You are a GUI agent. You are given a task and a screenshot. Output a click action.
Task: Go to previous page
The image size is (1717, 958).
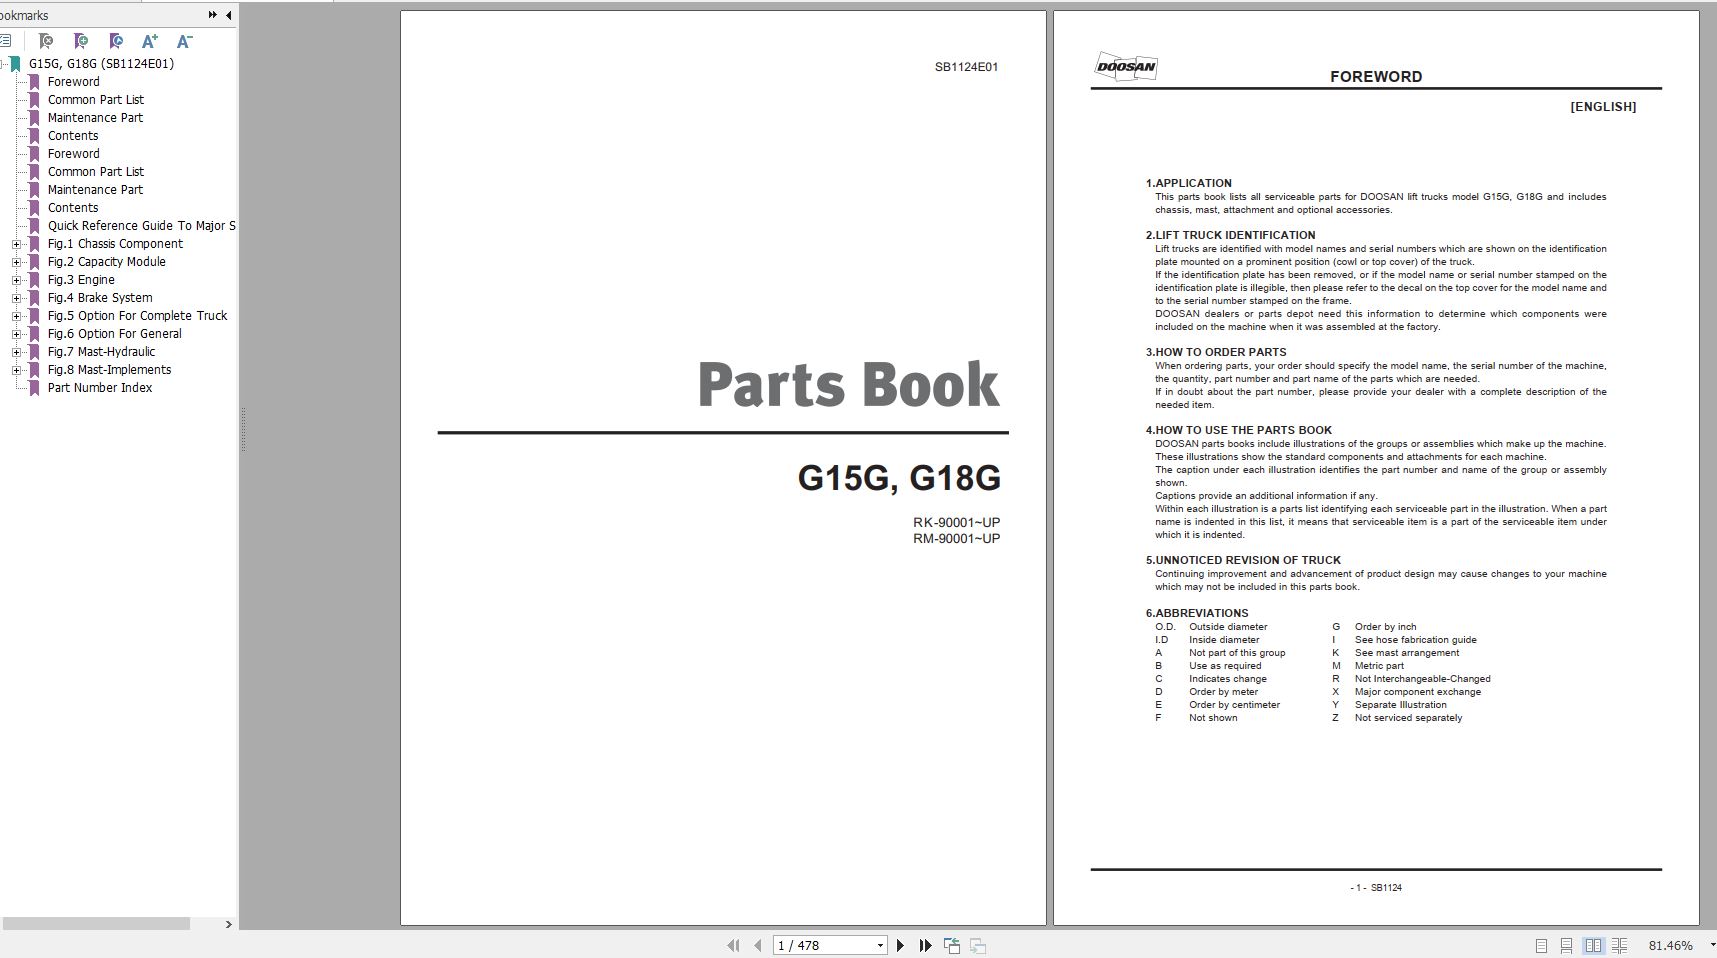757,945
